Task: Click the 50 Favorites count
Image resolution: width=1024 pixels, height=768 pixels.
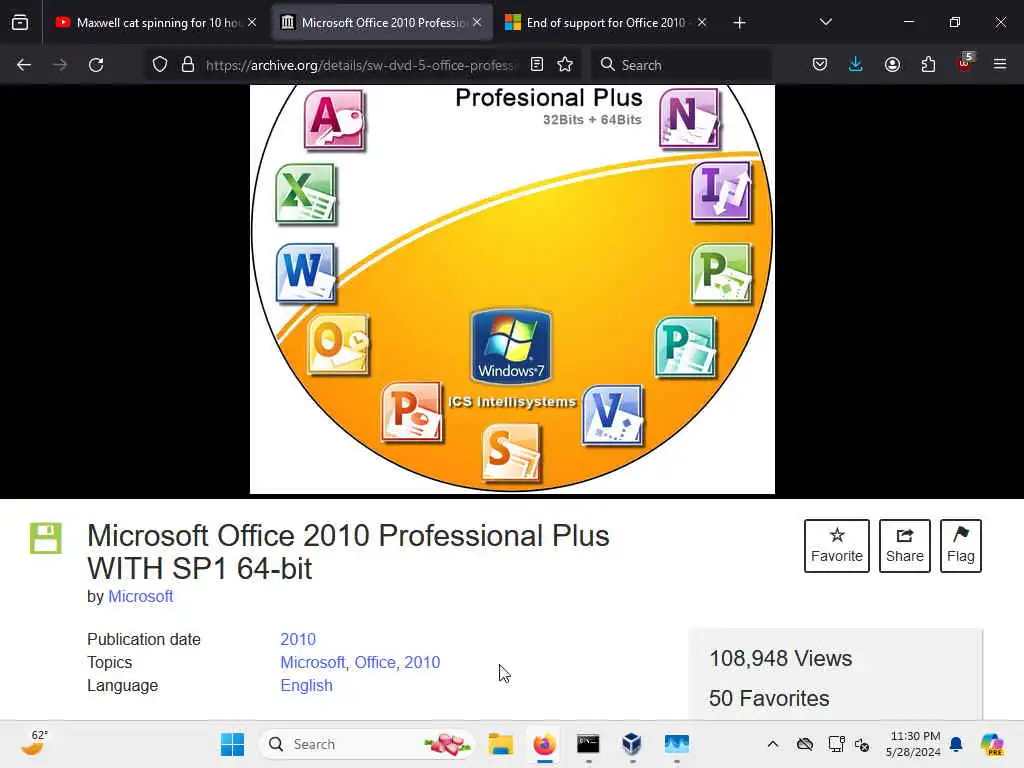Action: point(769,698)
